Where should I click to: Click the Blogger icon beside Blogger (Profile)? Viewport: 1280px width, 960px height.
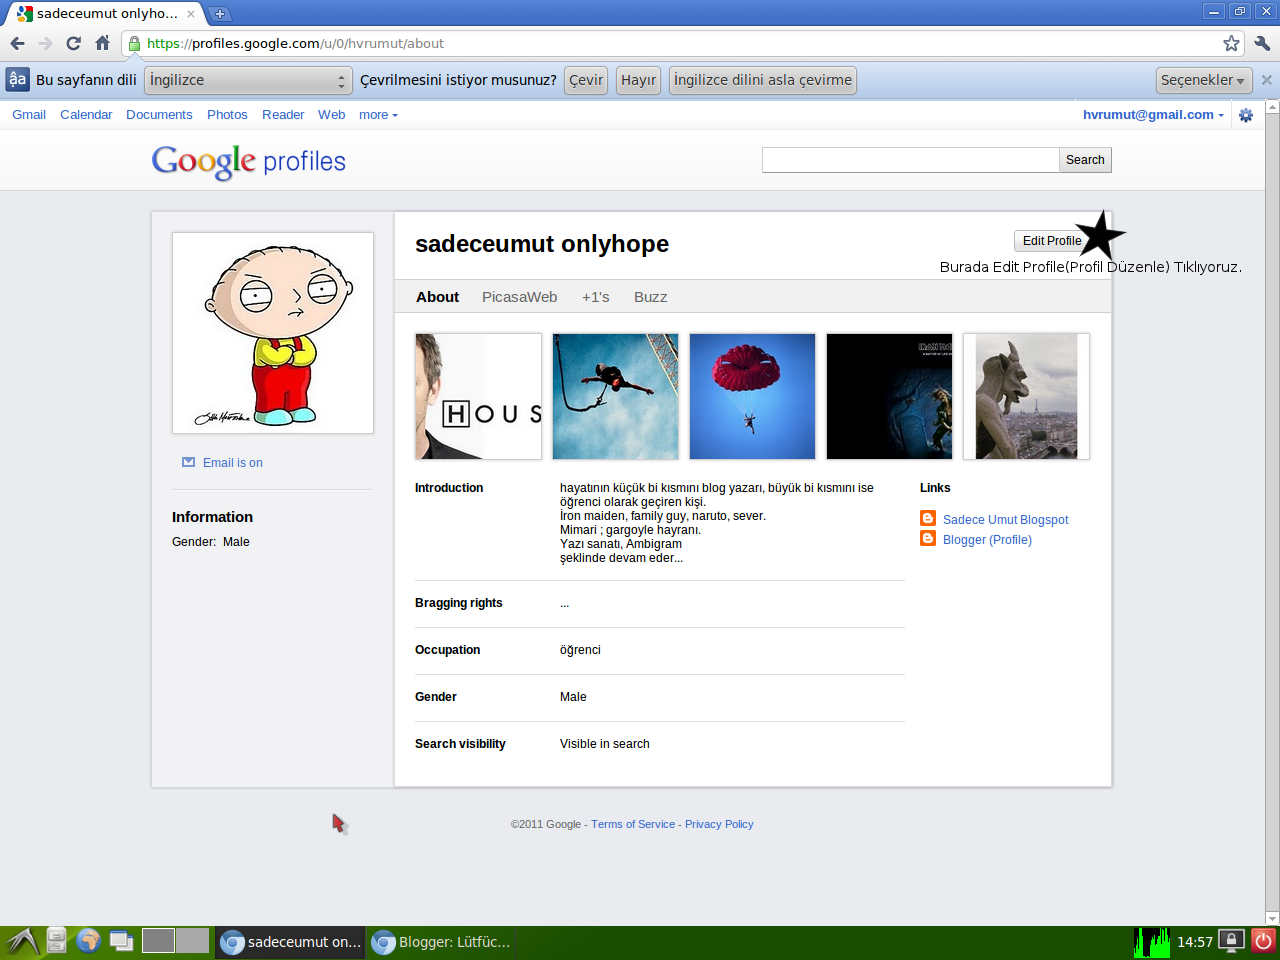pos(928,538)
